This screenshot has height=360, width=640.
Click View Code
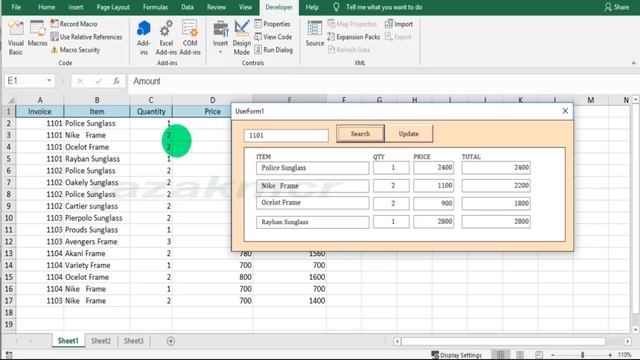tap(273, 37)
